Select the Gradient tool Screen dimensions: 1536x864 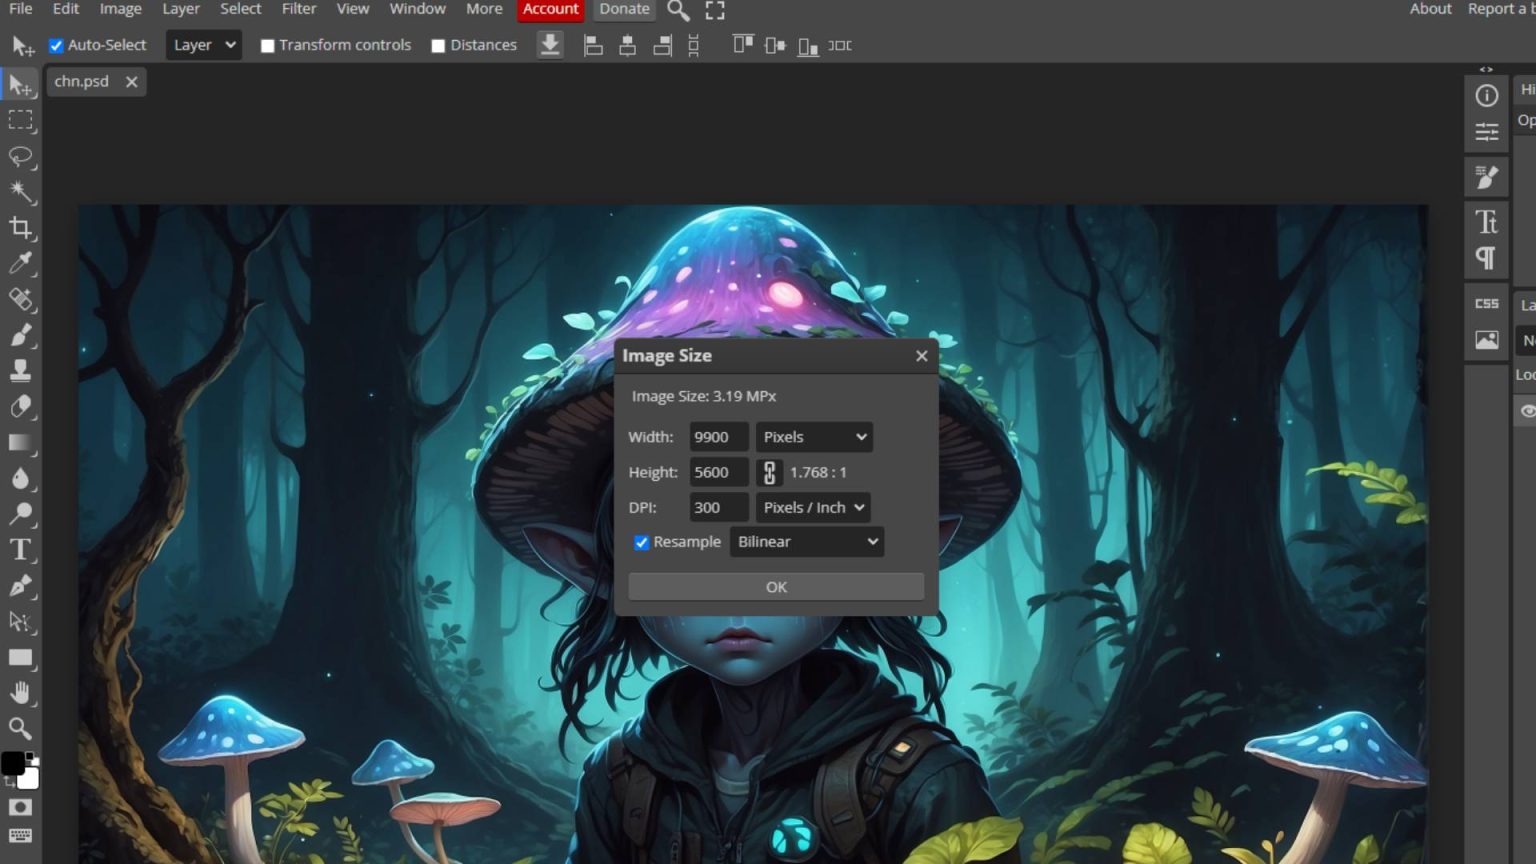pyautogui.click(x=20, y=442)
